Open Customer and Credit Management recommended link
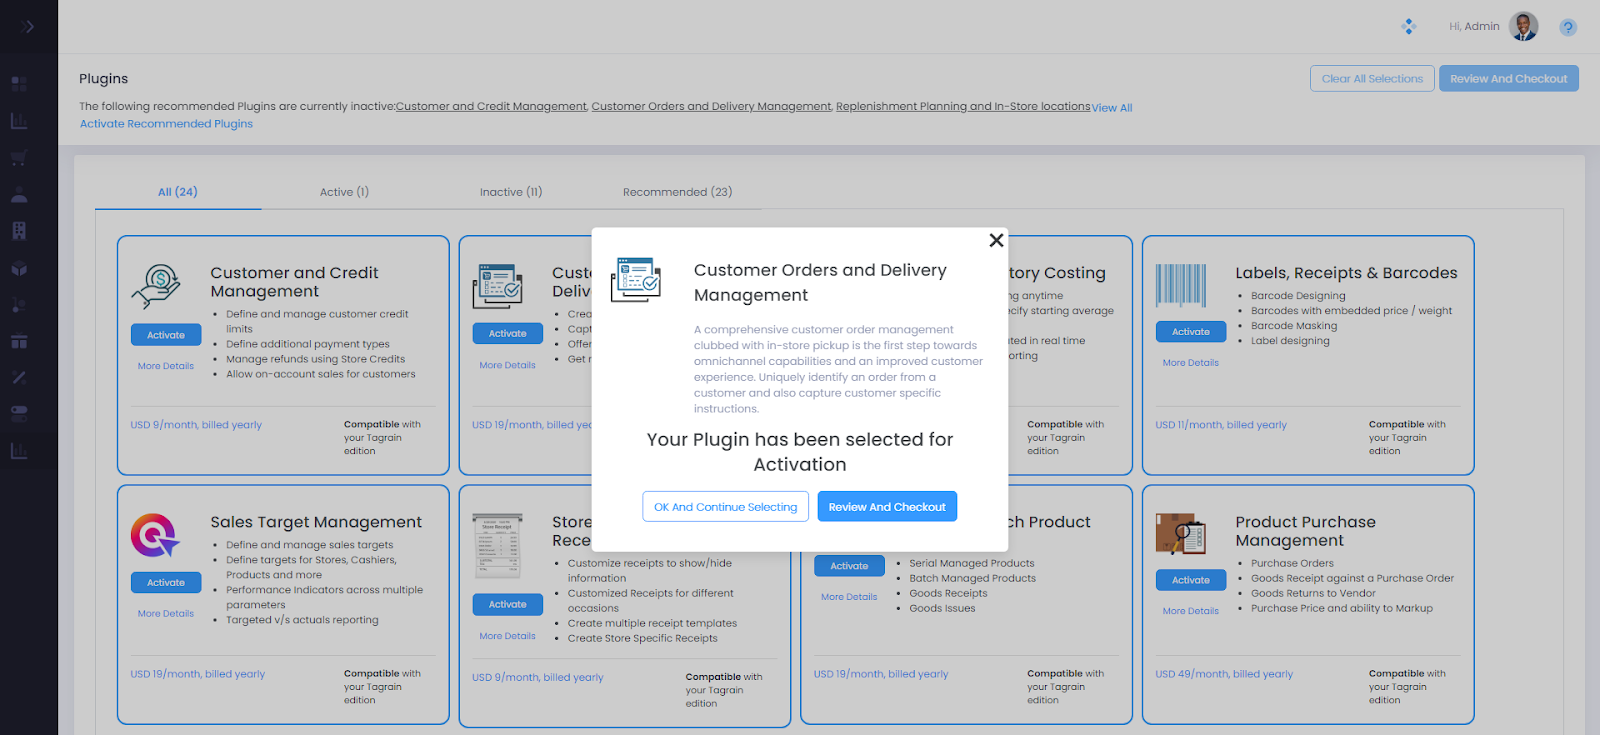 click(491, 106)
